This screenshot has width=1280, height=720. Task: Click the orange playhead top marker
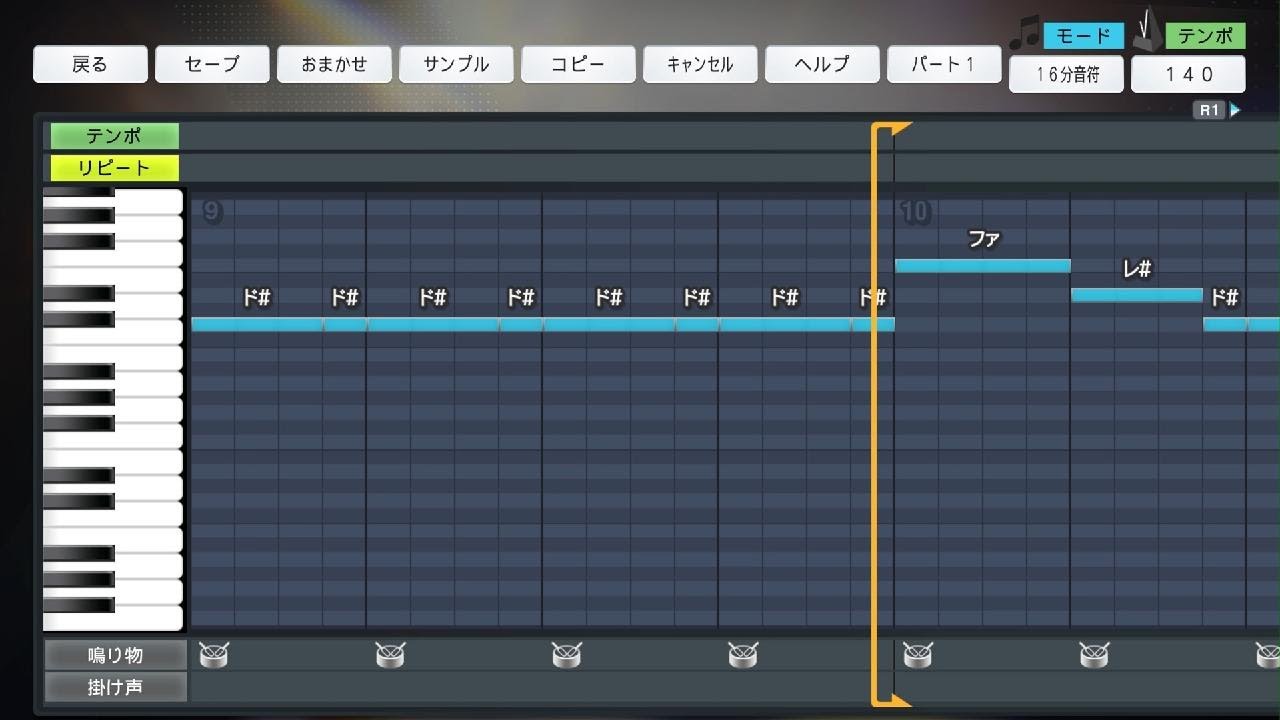894,129
